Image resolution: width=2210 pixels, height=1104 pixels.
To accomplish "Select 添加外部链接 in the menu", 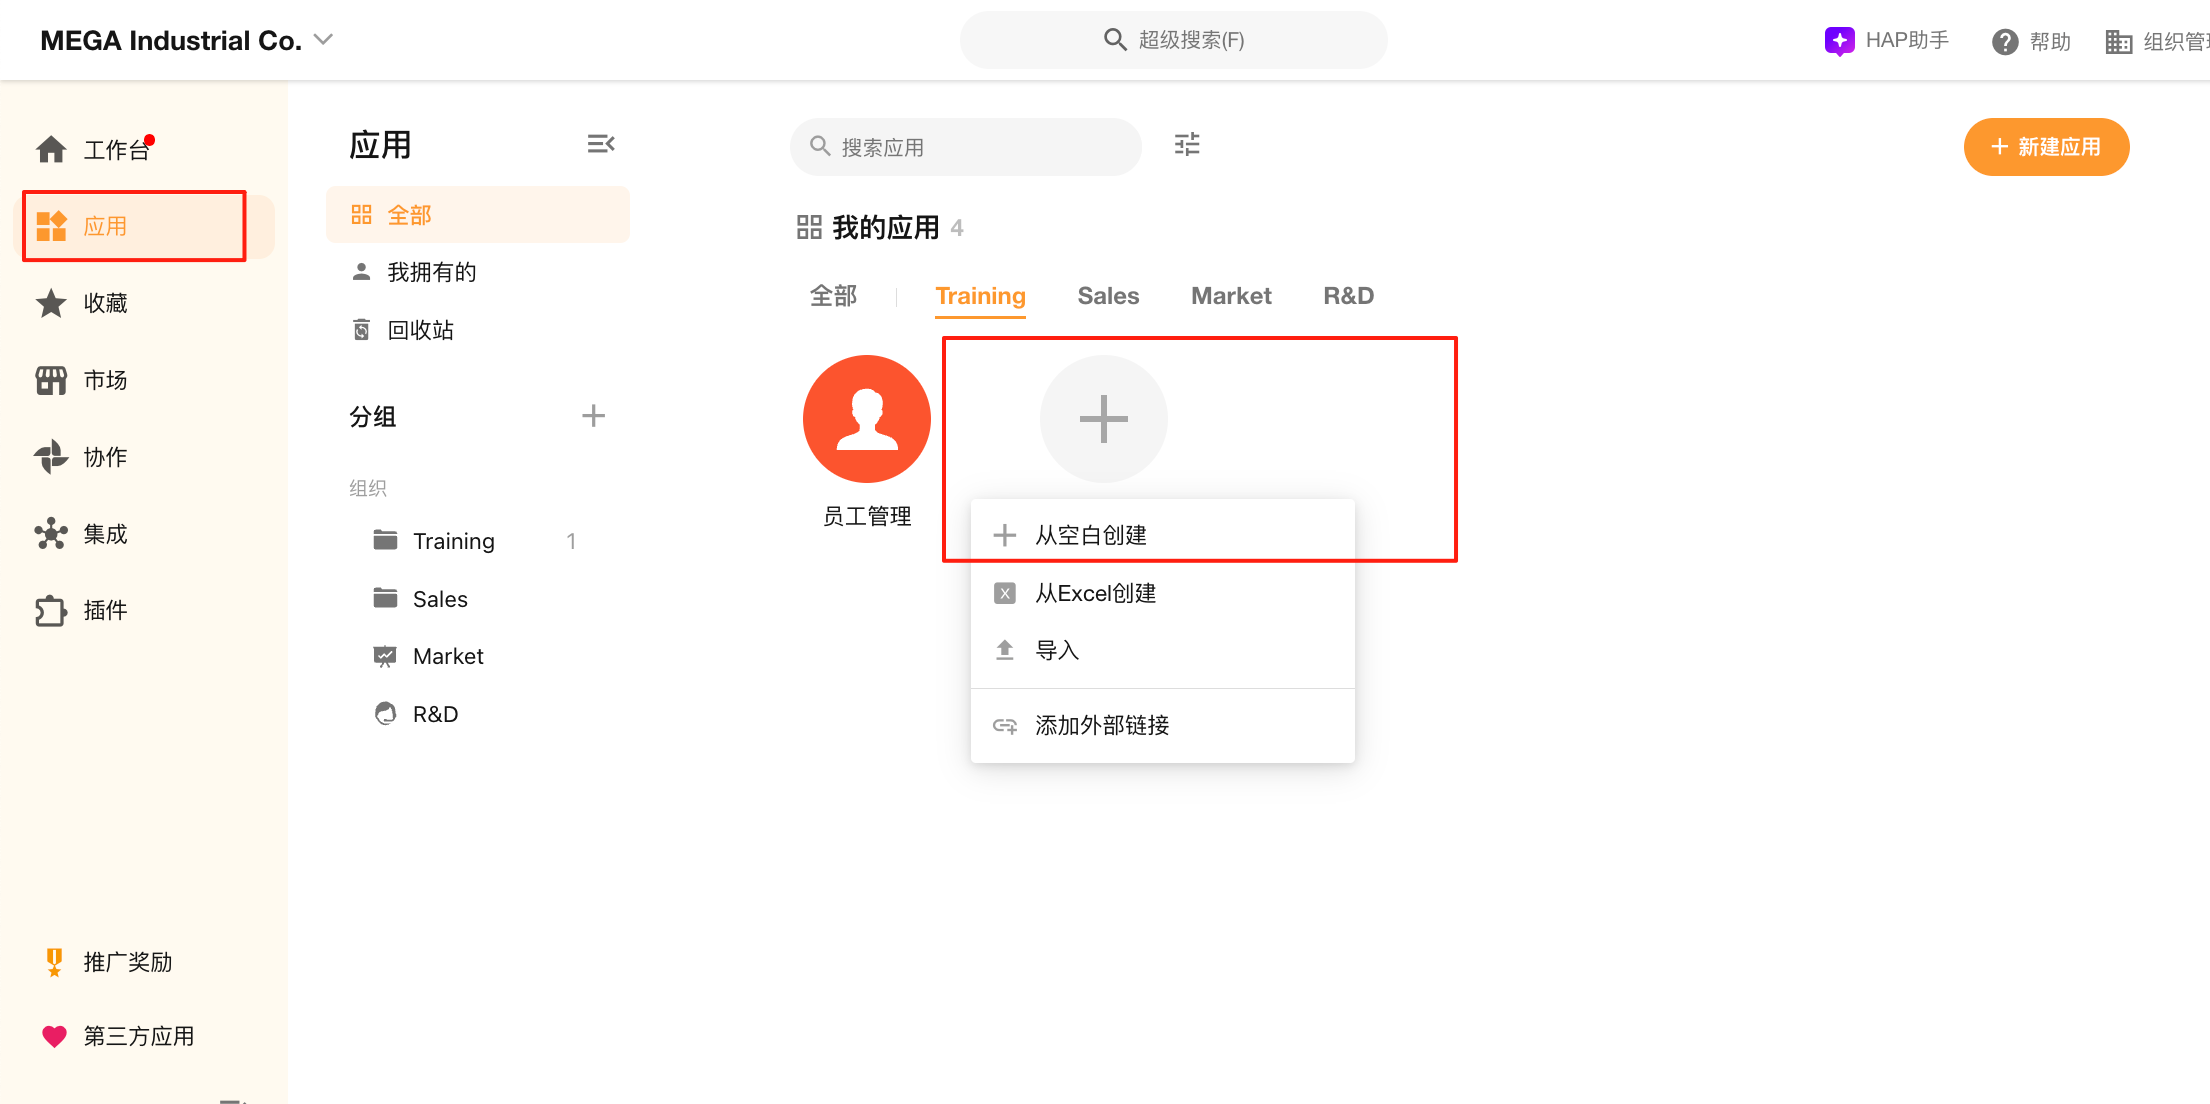I will coord(1102,725).
